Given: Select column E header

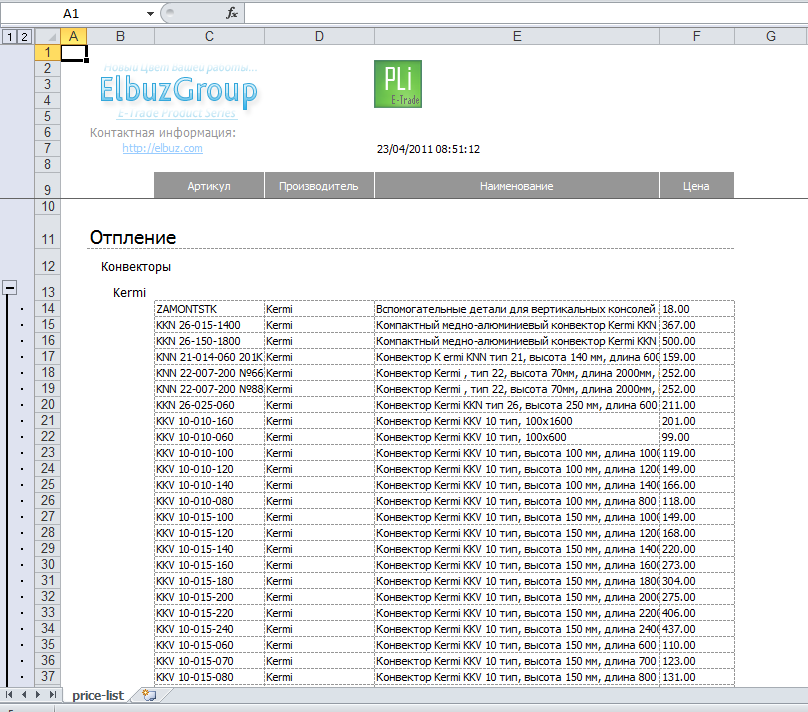Looking at the screenshot, I should point(517,36).
